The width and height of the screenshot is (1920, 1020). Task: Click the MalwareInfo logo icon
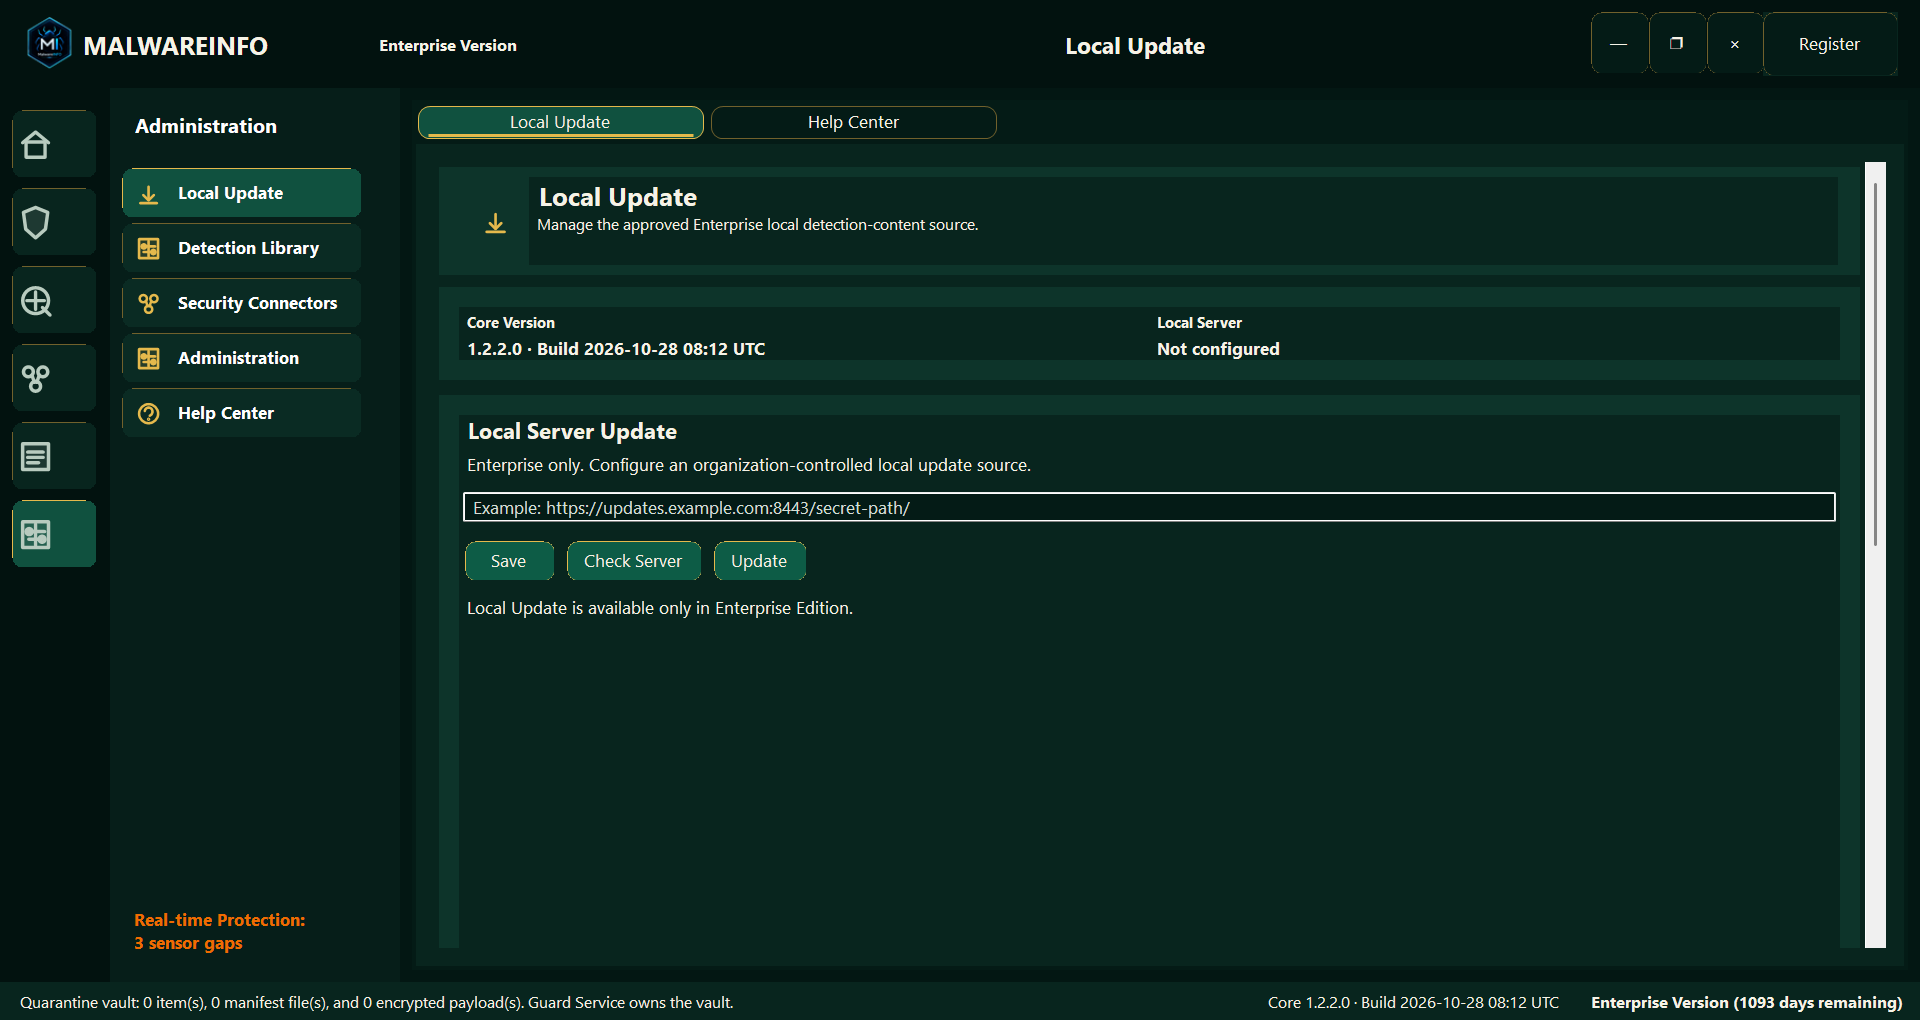49,44
